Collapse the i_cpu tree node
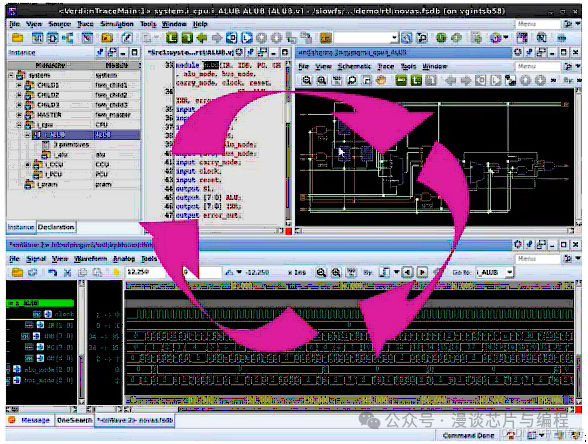 19,125
